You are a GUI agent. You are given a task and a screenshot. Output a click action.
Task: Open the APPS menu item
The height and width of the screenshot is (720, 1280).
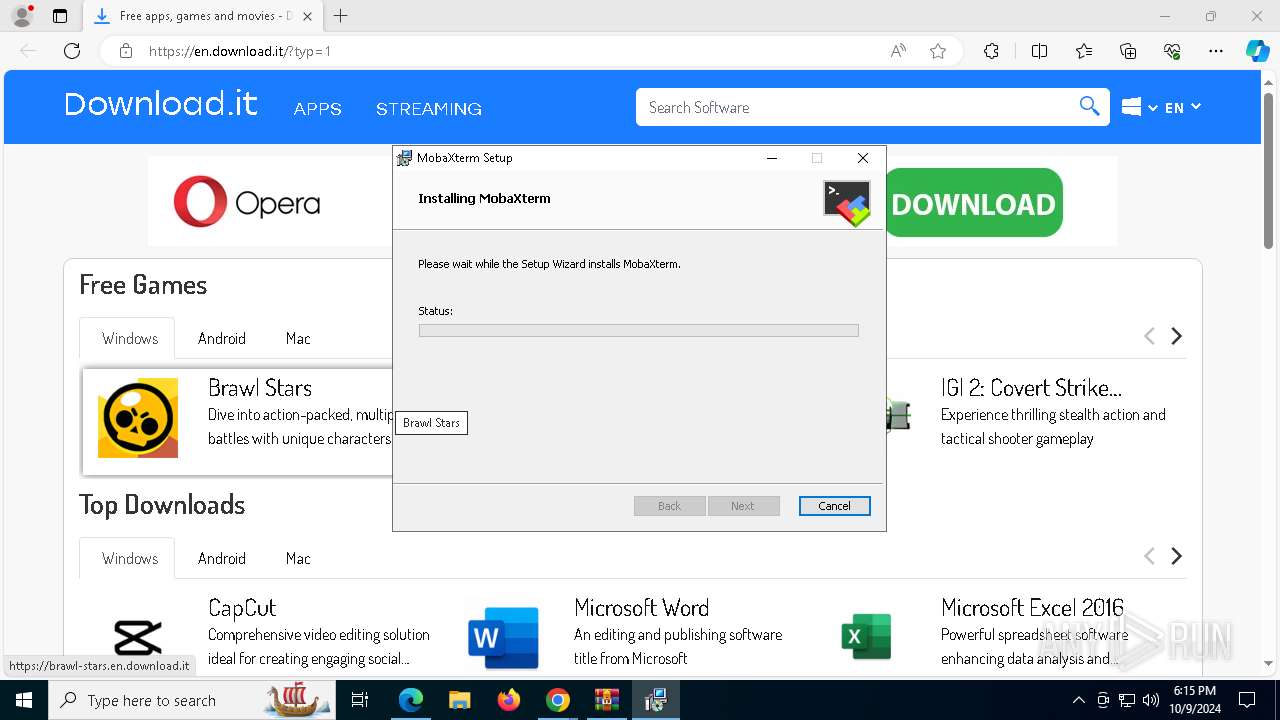point(318,109)
